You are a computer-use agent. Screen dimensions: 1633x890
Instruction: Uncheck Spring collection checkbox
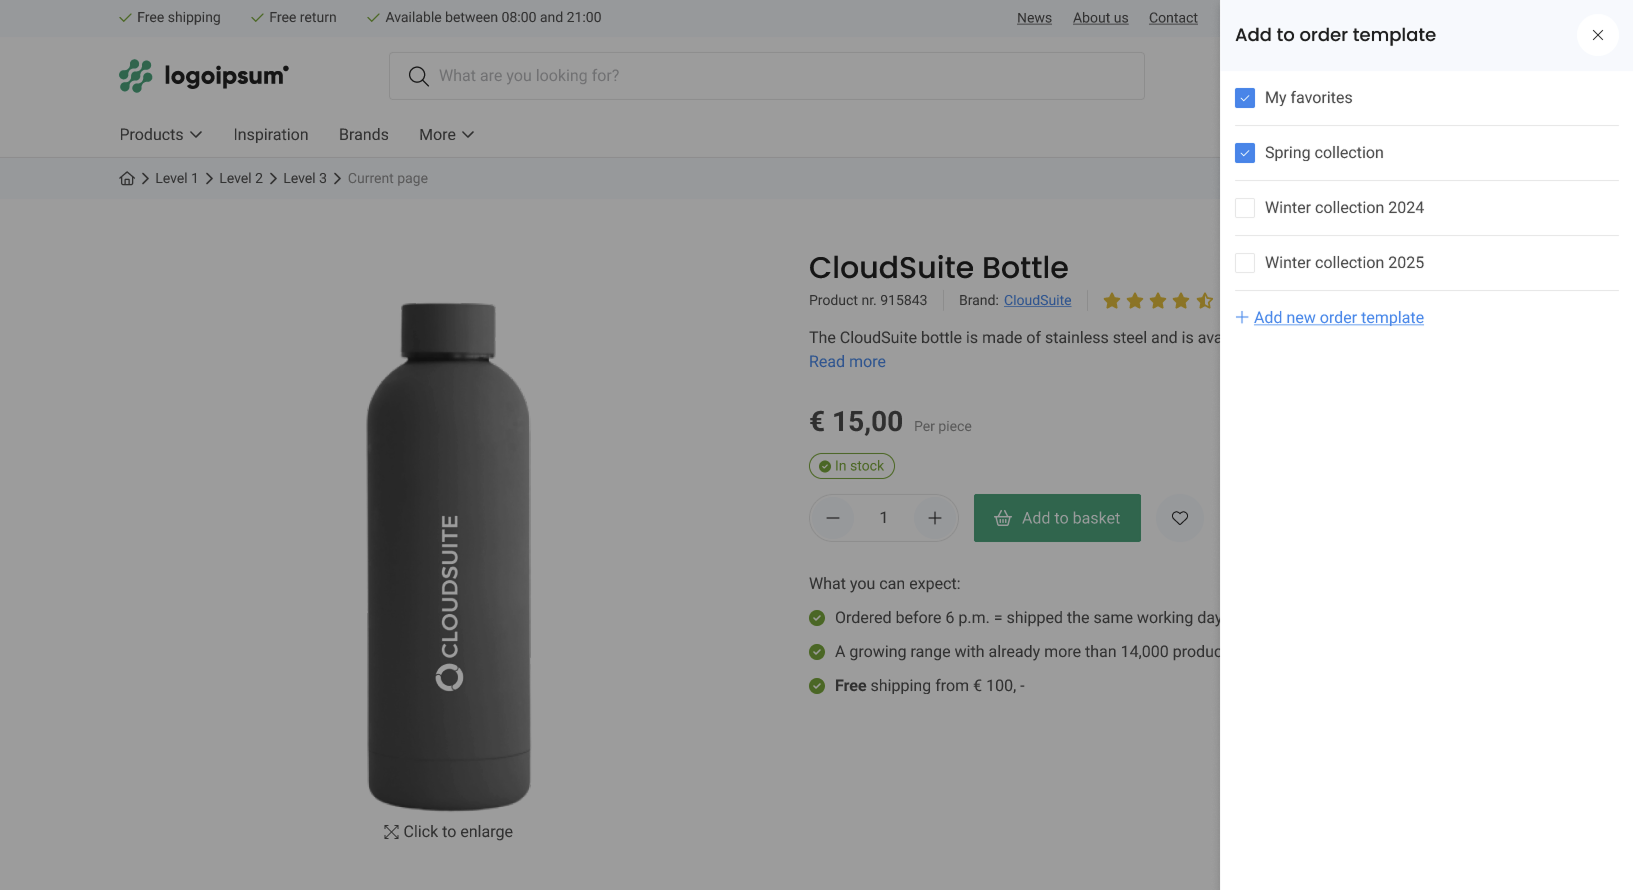[x=1245, y=153]
